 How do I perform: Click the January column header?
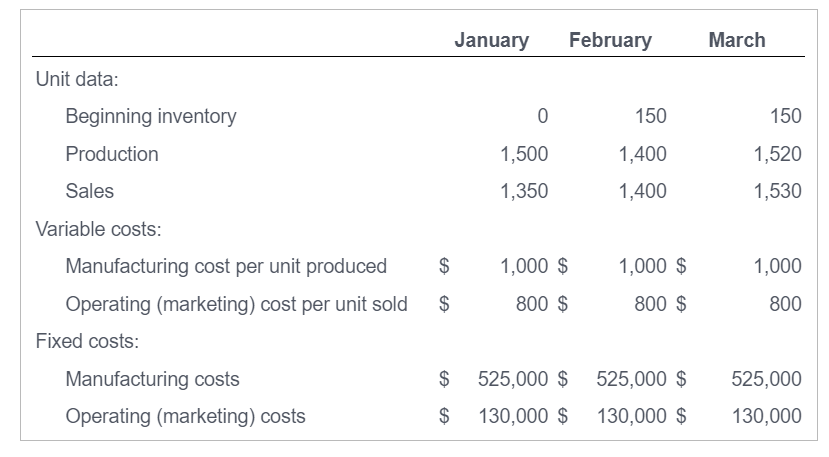[x=491, y=40]
